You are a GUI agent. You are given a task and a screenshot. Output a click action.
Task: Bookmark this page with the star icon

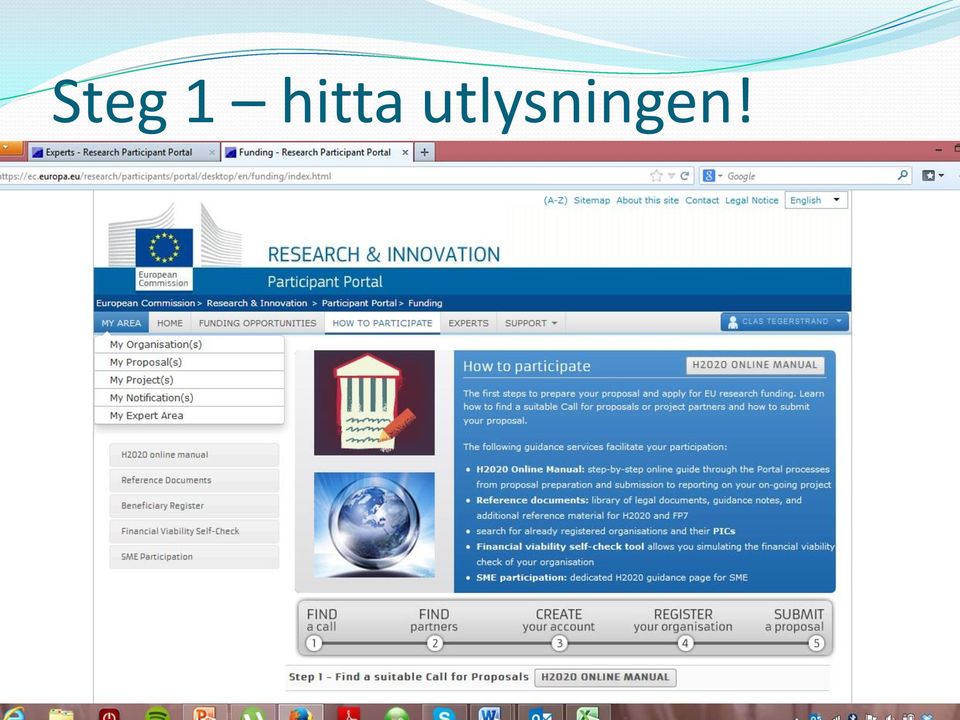point(656,176)
